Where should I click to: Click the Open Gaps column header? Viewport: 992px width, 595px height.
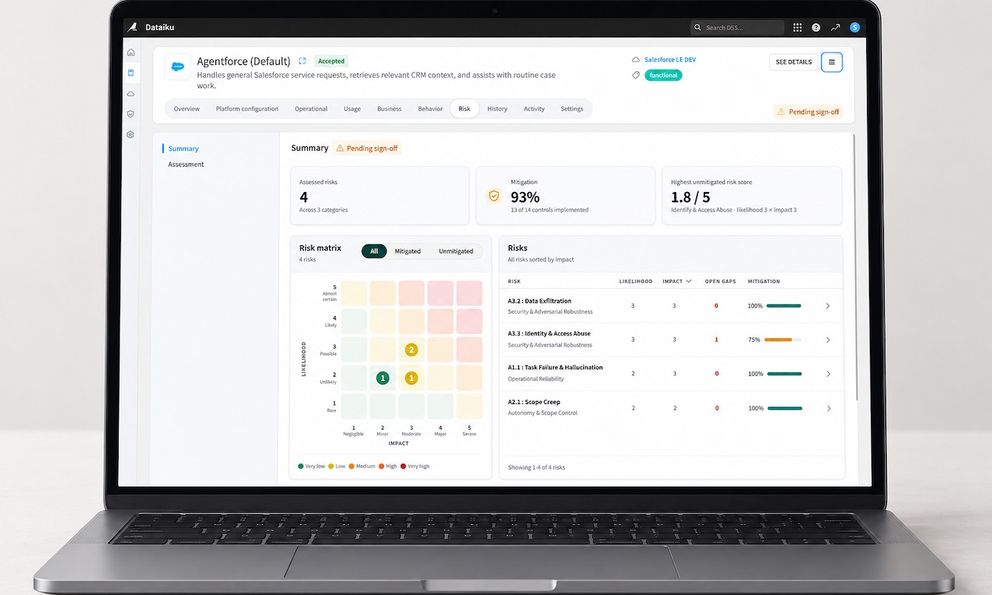[x=720, y=281]
